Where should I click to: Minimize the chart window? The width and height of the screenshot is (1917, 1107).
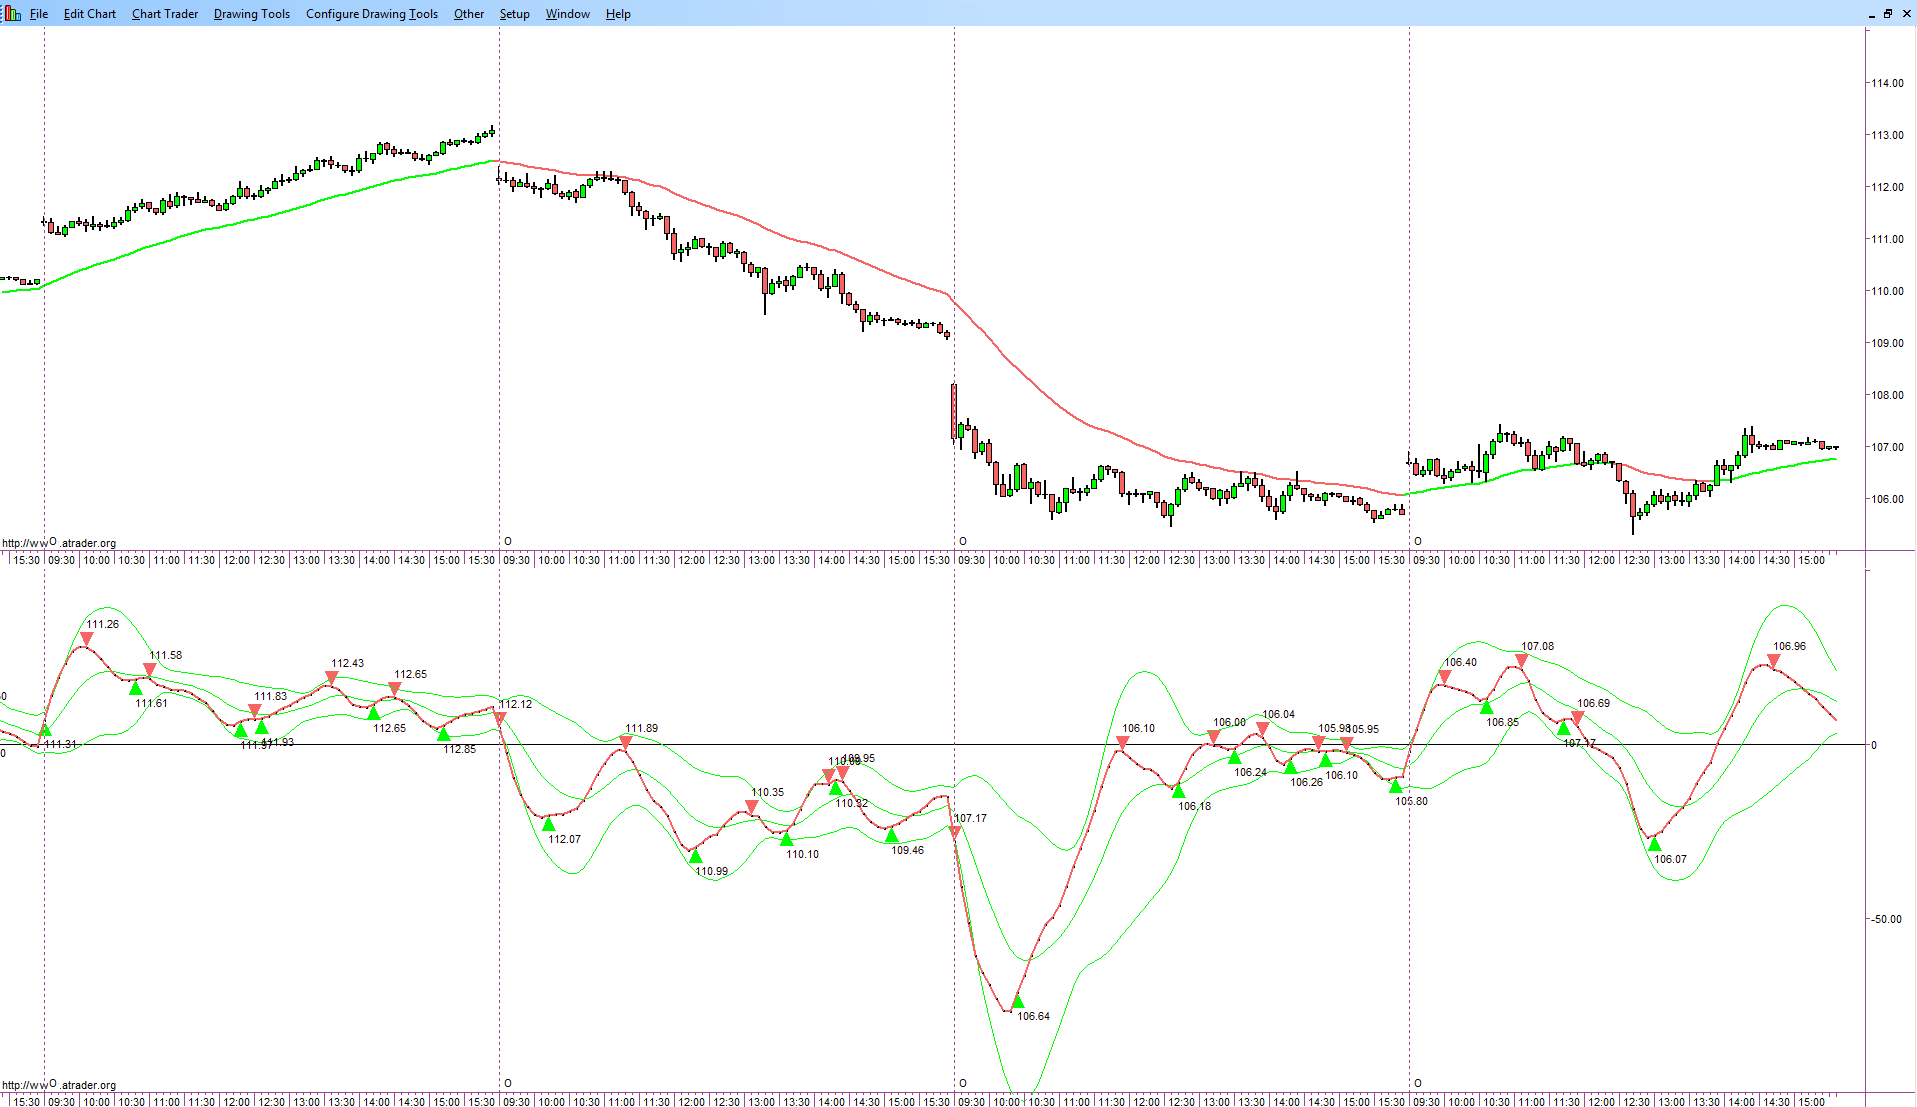[x=1872, y=14]
